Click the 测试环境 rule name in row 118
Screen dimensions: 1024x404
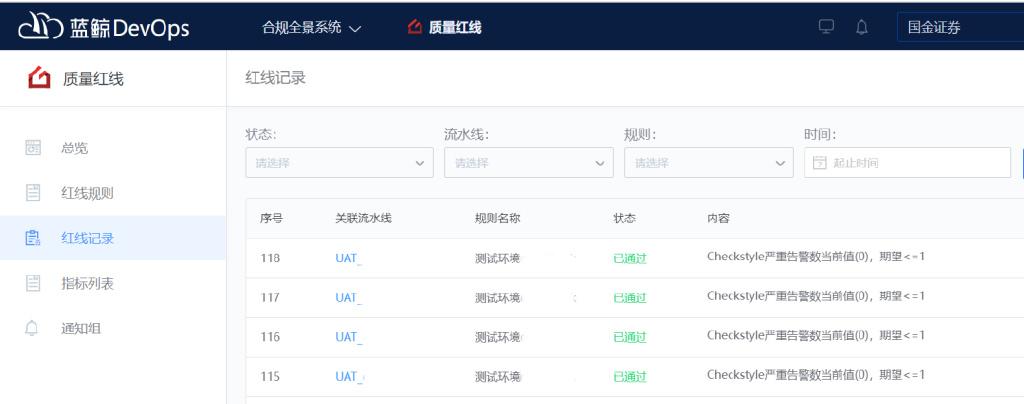click(498, 258)
